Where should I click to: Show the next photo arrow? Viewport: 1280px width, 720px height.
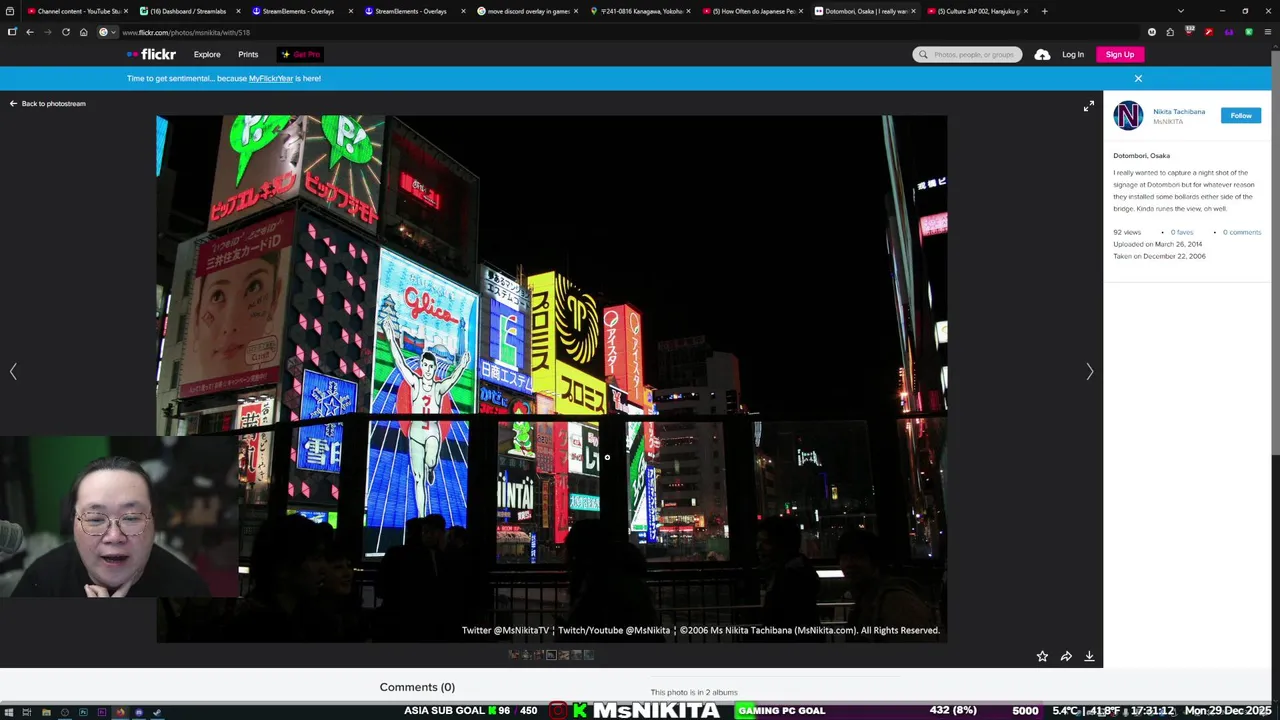click(x=1090, y=371)
